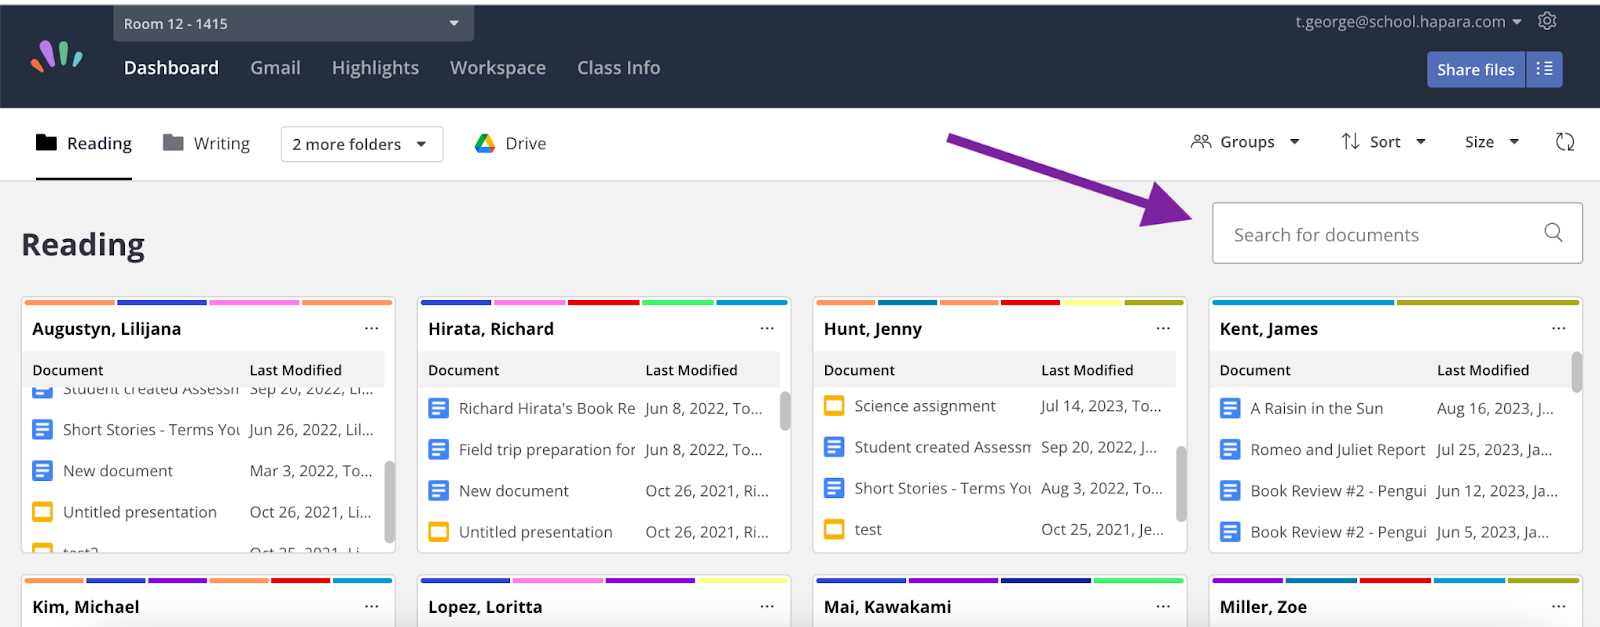Open Field trip preparation document

(547, 450)
